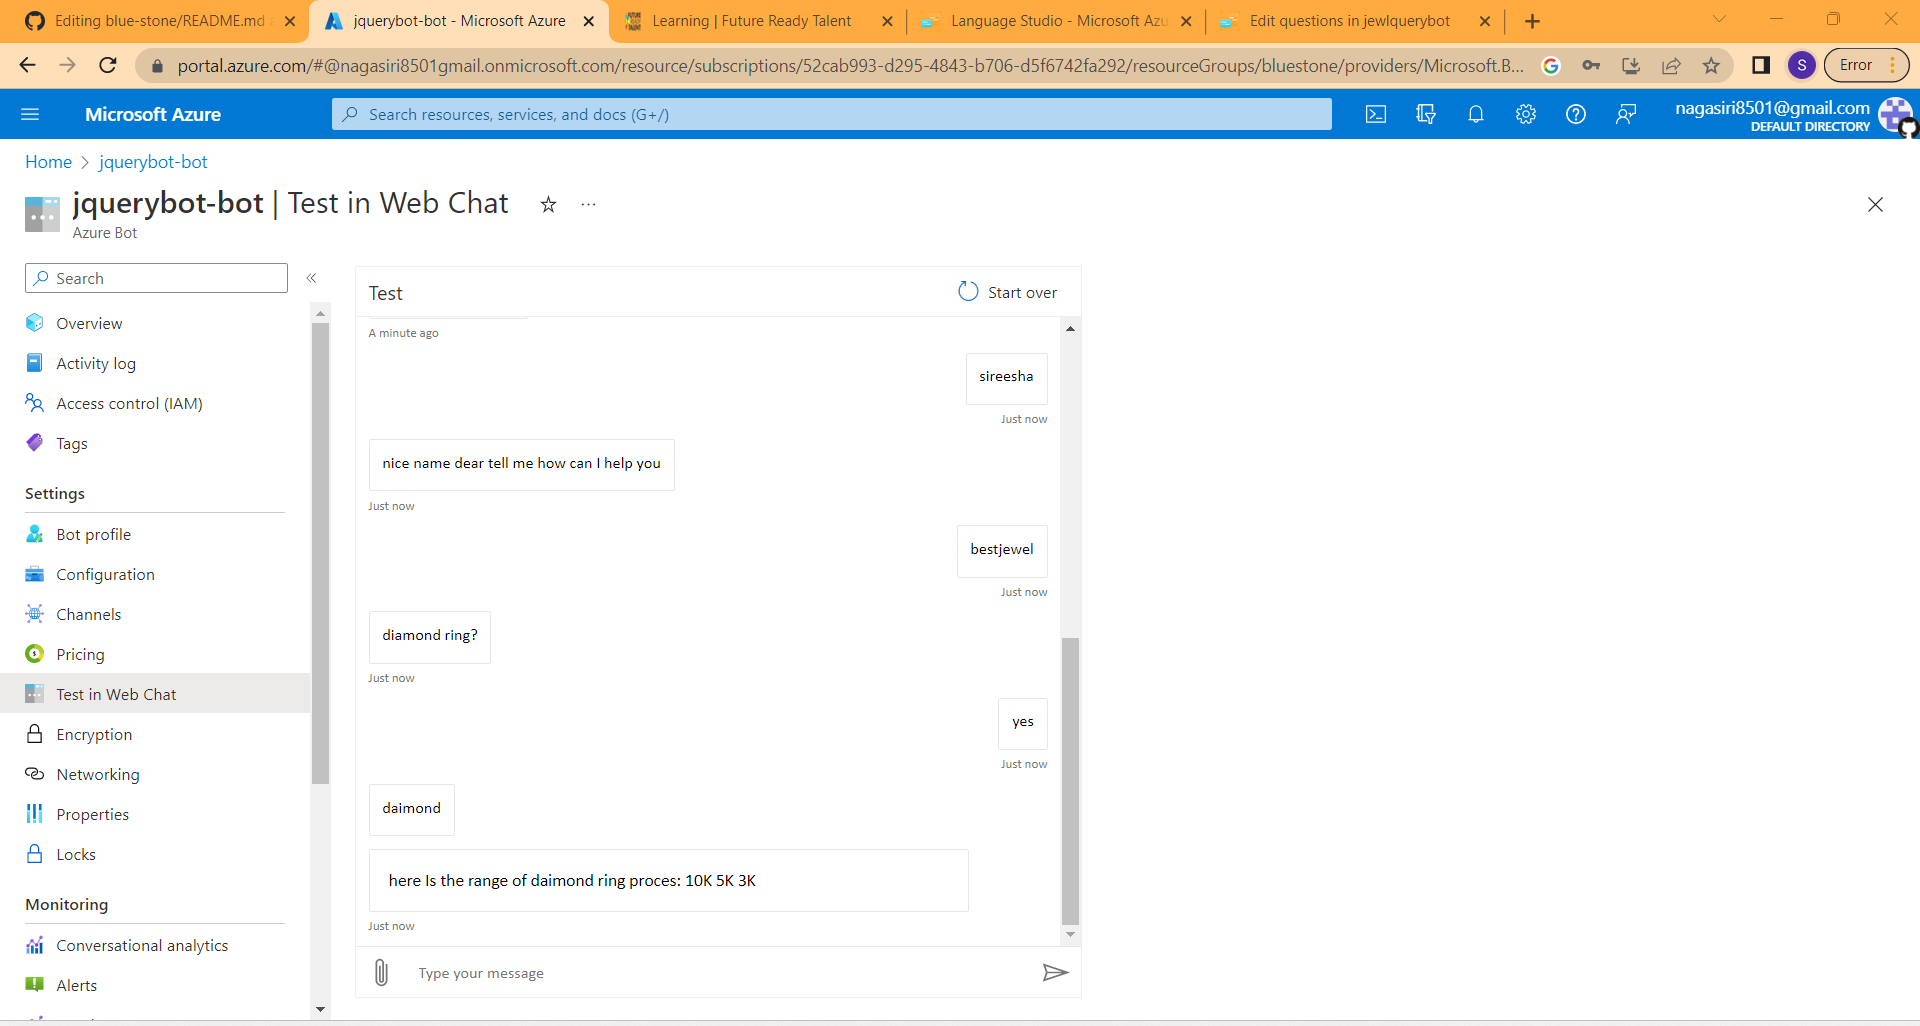Screen dimensions: 1920x1026
Task: Open portal settings gear
Action: coord(1526,114)
